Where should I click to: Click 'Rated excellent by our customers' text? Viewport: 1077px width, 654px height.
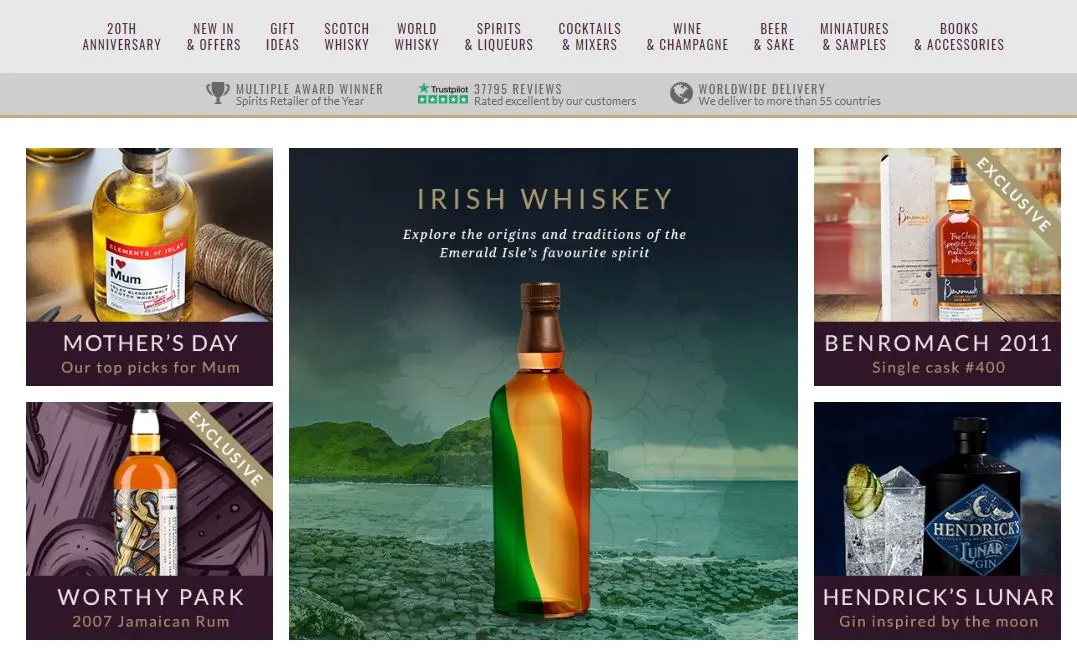point(555,101)
